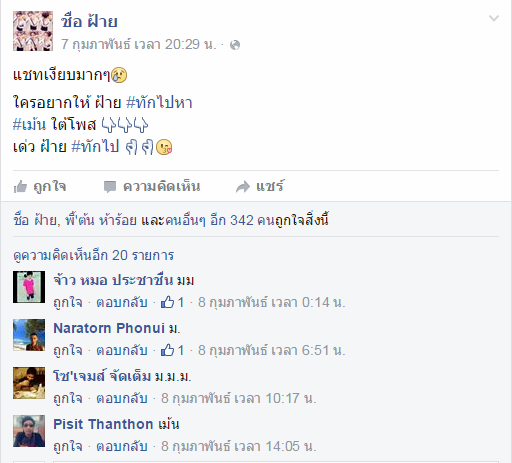Image resolution: width=512 pixels, height=463 pixels.
Task: Click the globe public privacy icon
Action: 235,45
